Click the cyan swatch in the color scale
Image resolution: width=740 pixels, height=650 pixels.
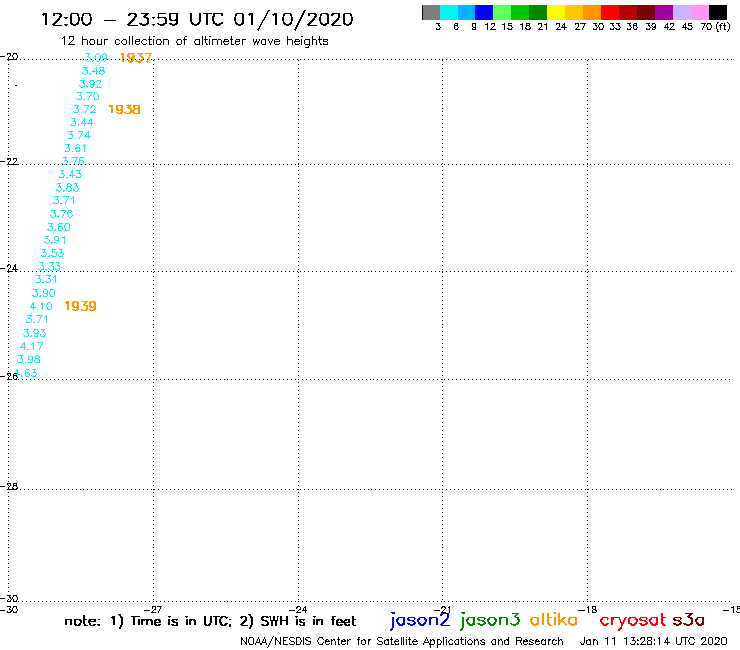click(x=449, y=12)
